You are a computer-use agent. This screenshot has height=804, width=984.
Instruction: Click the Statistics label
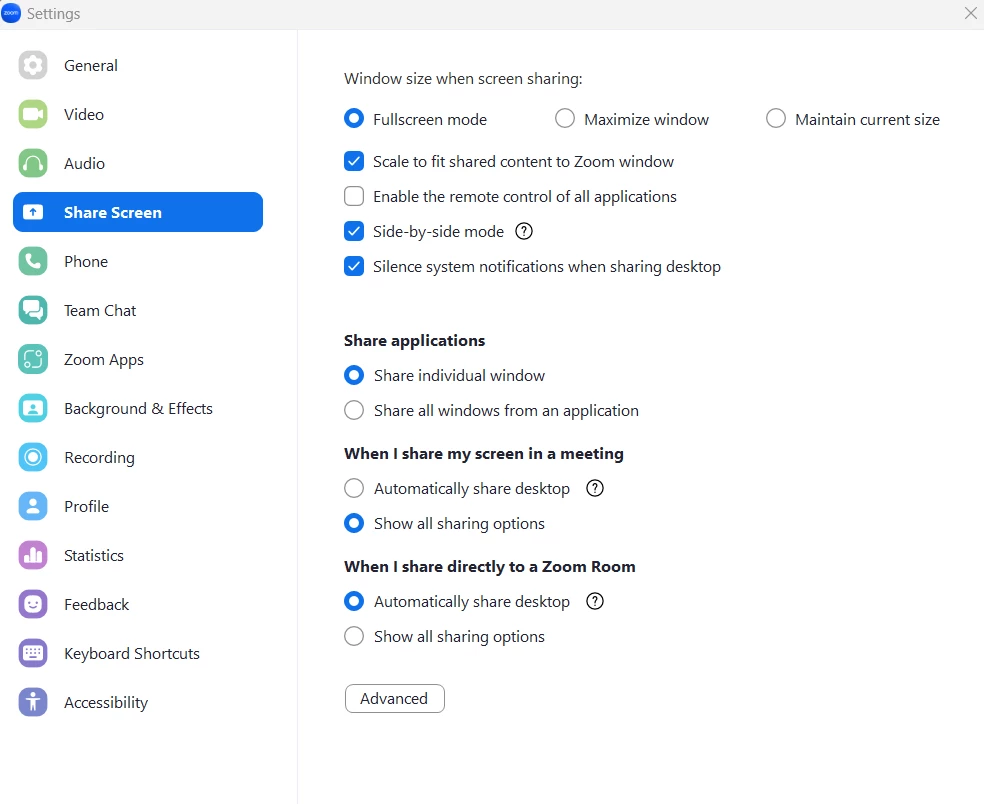click(94, 555)
